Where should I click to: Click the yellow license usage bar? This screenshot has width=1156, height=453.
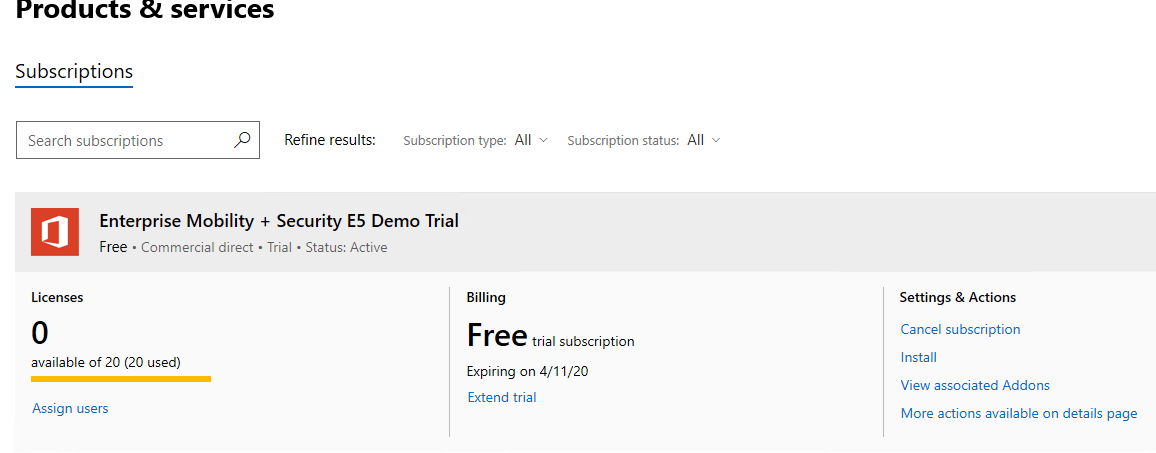(121, 379)
